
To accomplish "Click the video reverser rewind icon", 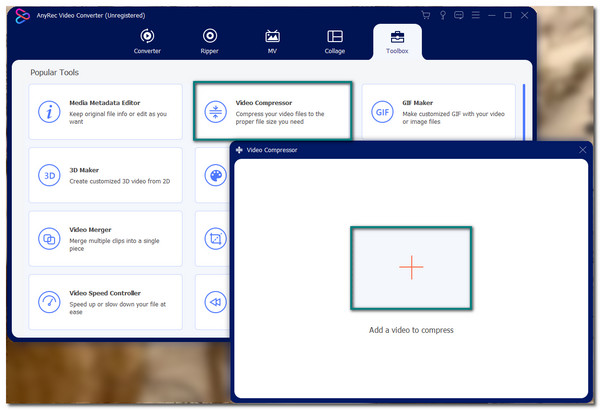I will click(215, 301).
